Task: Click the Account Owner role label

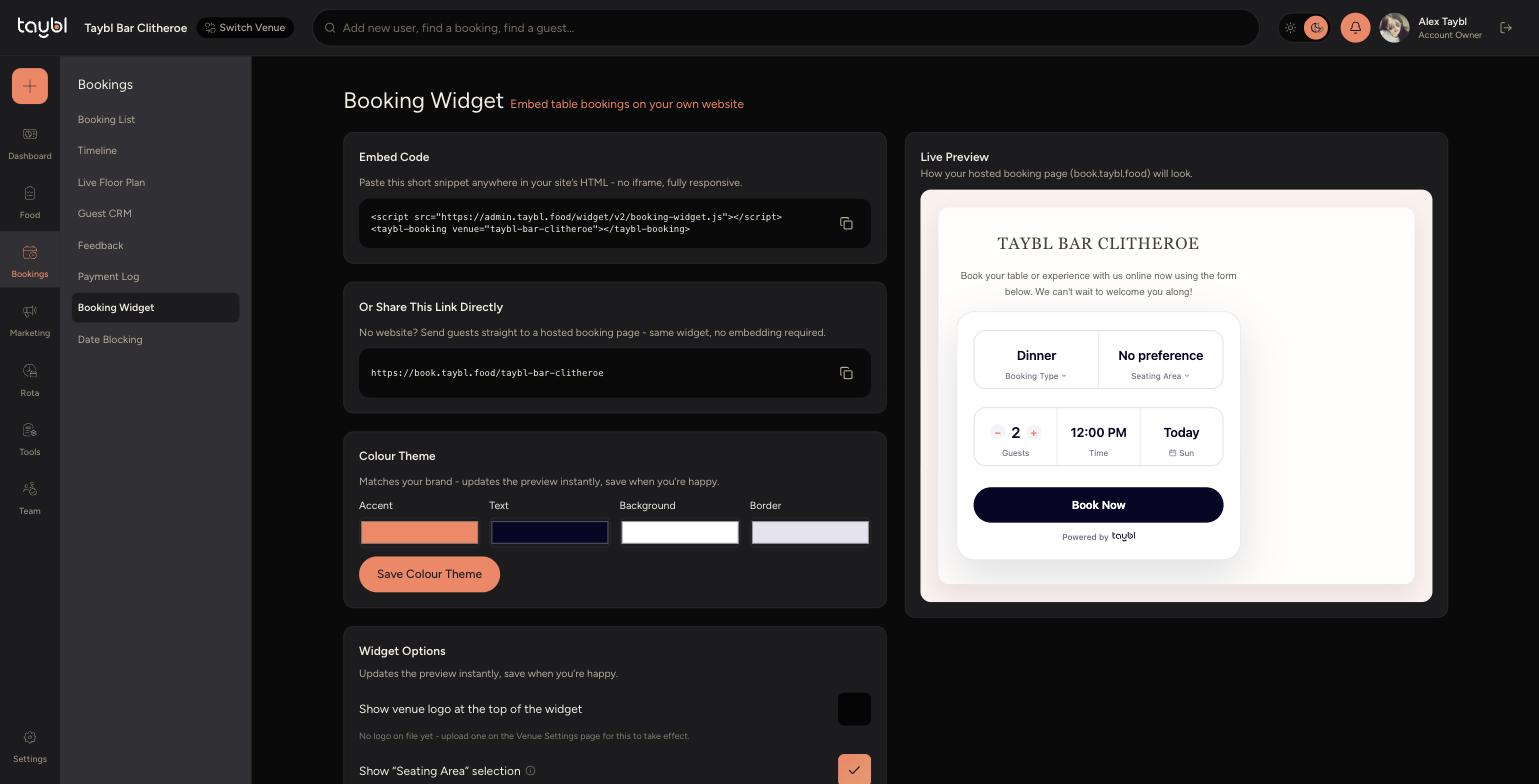Action: point(1450,36)
